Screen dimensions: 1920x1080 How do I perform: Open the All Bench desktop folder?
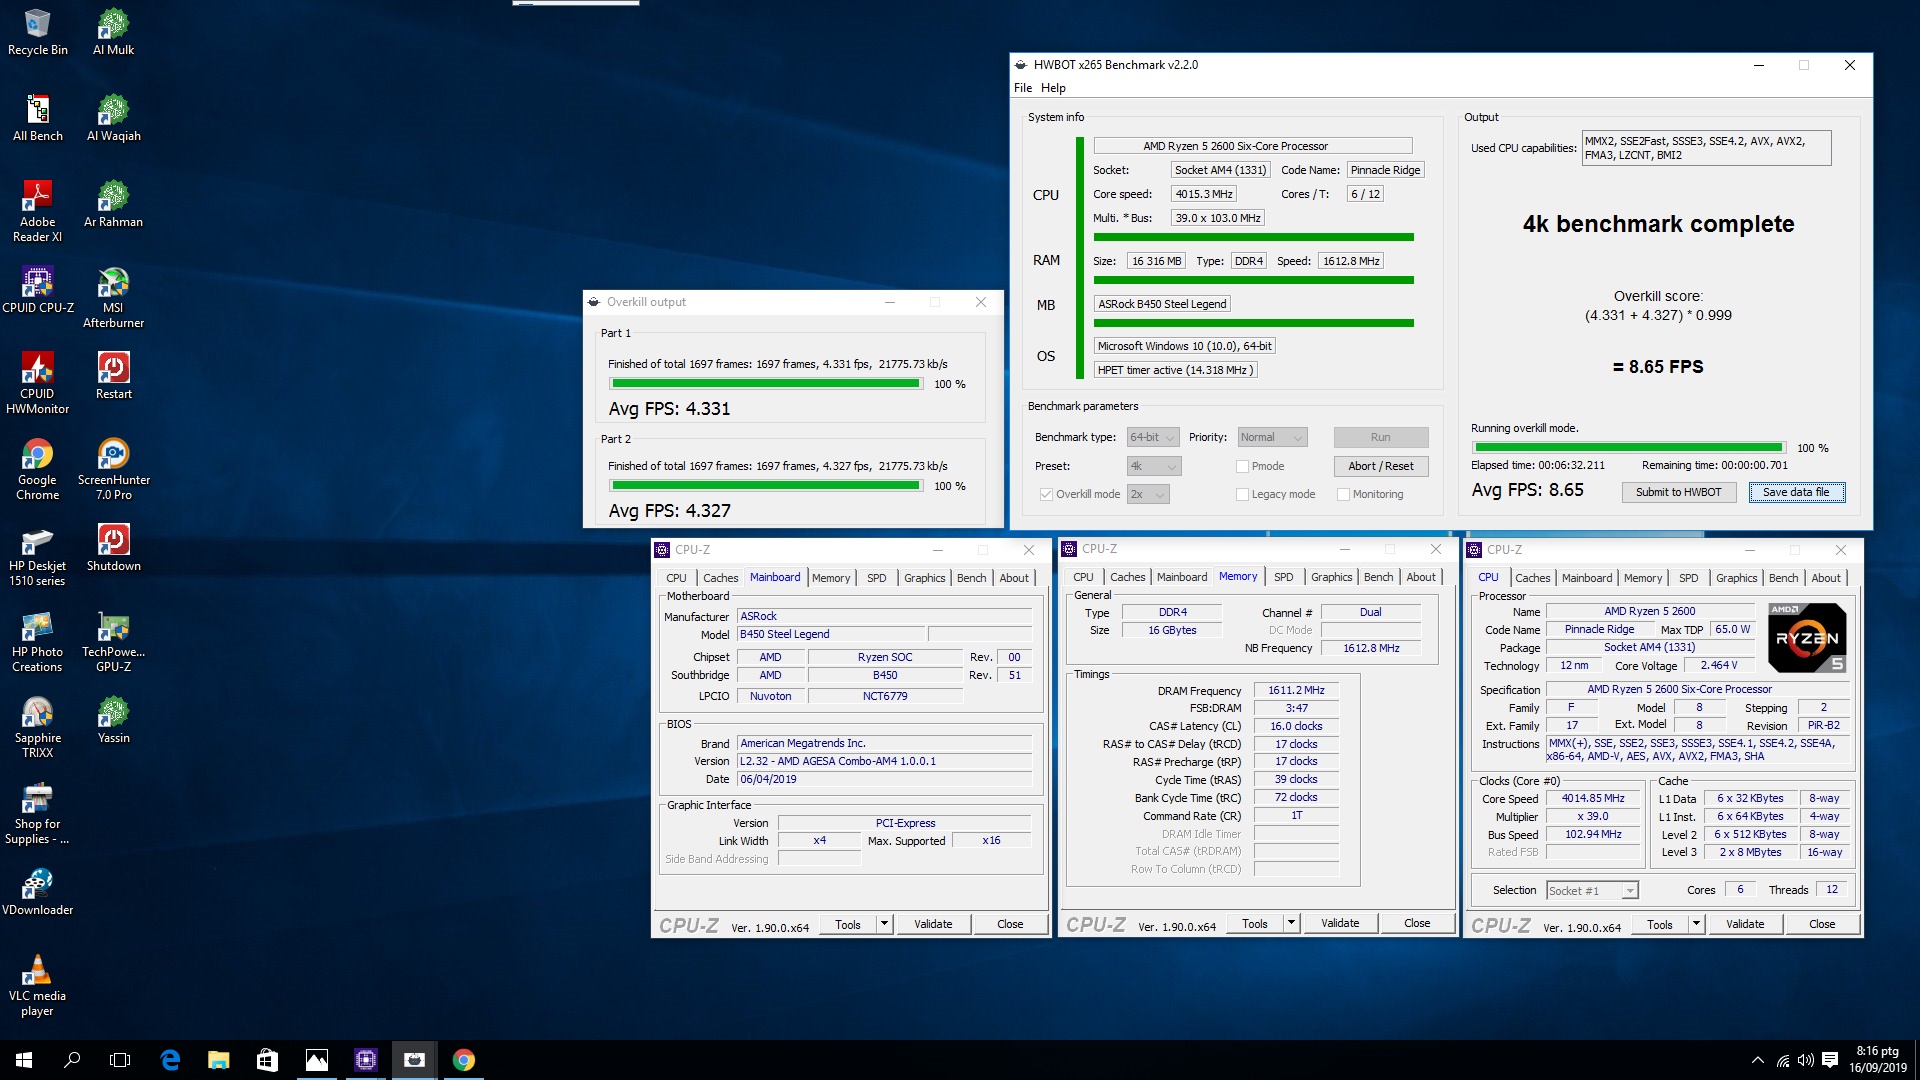[37, 118]
